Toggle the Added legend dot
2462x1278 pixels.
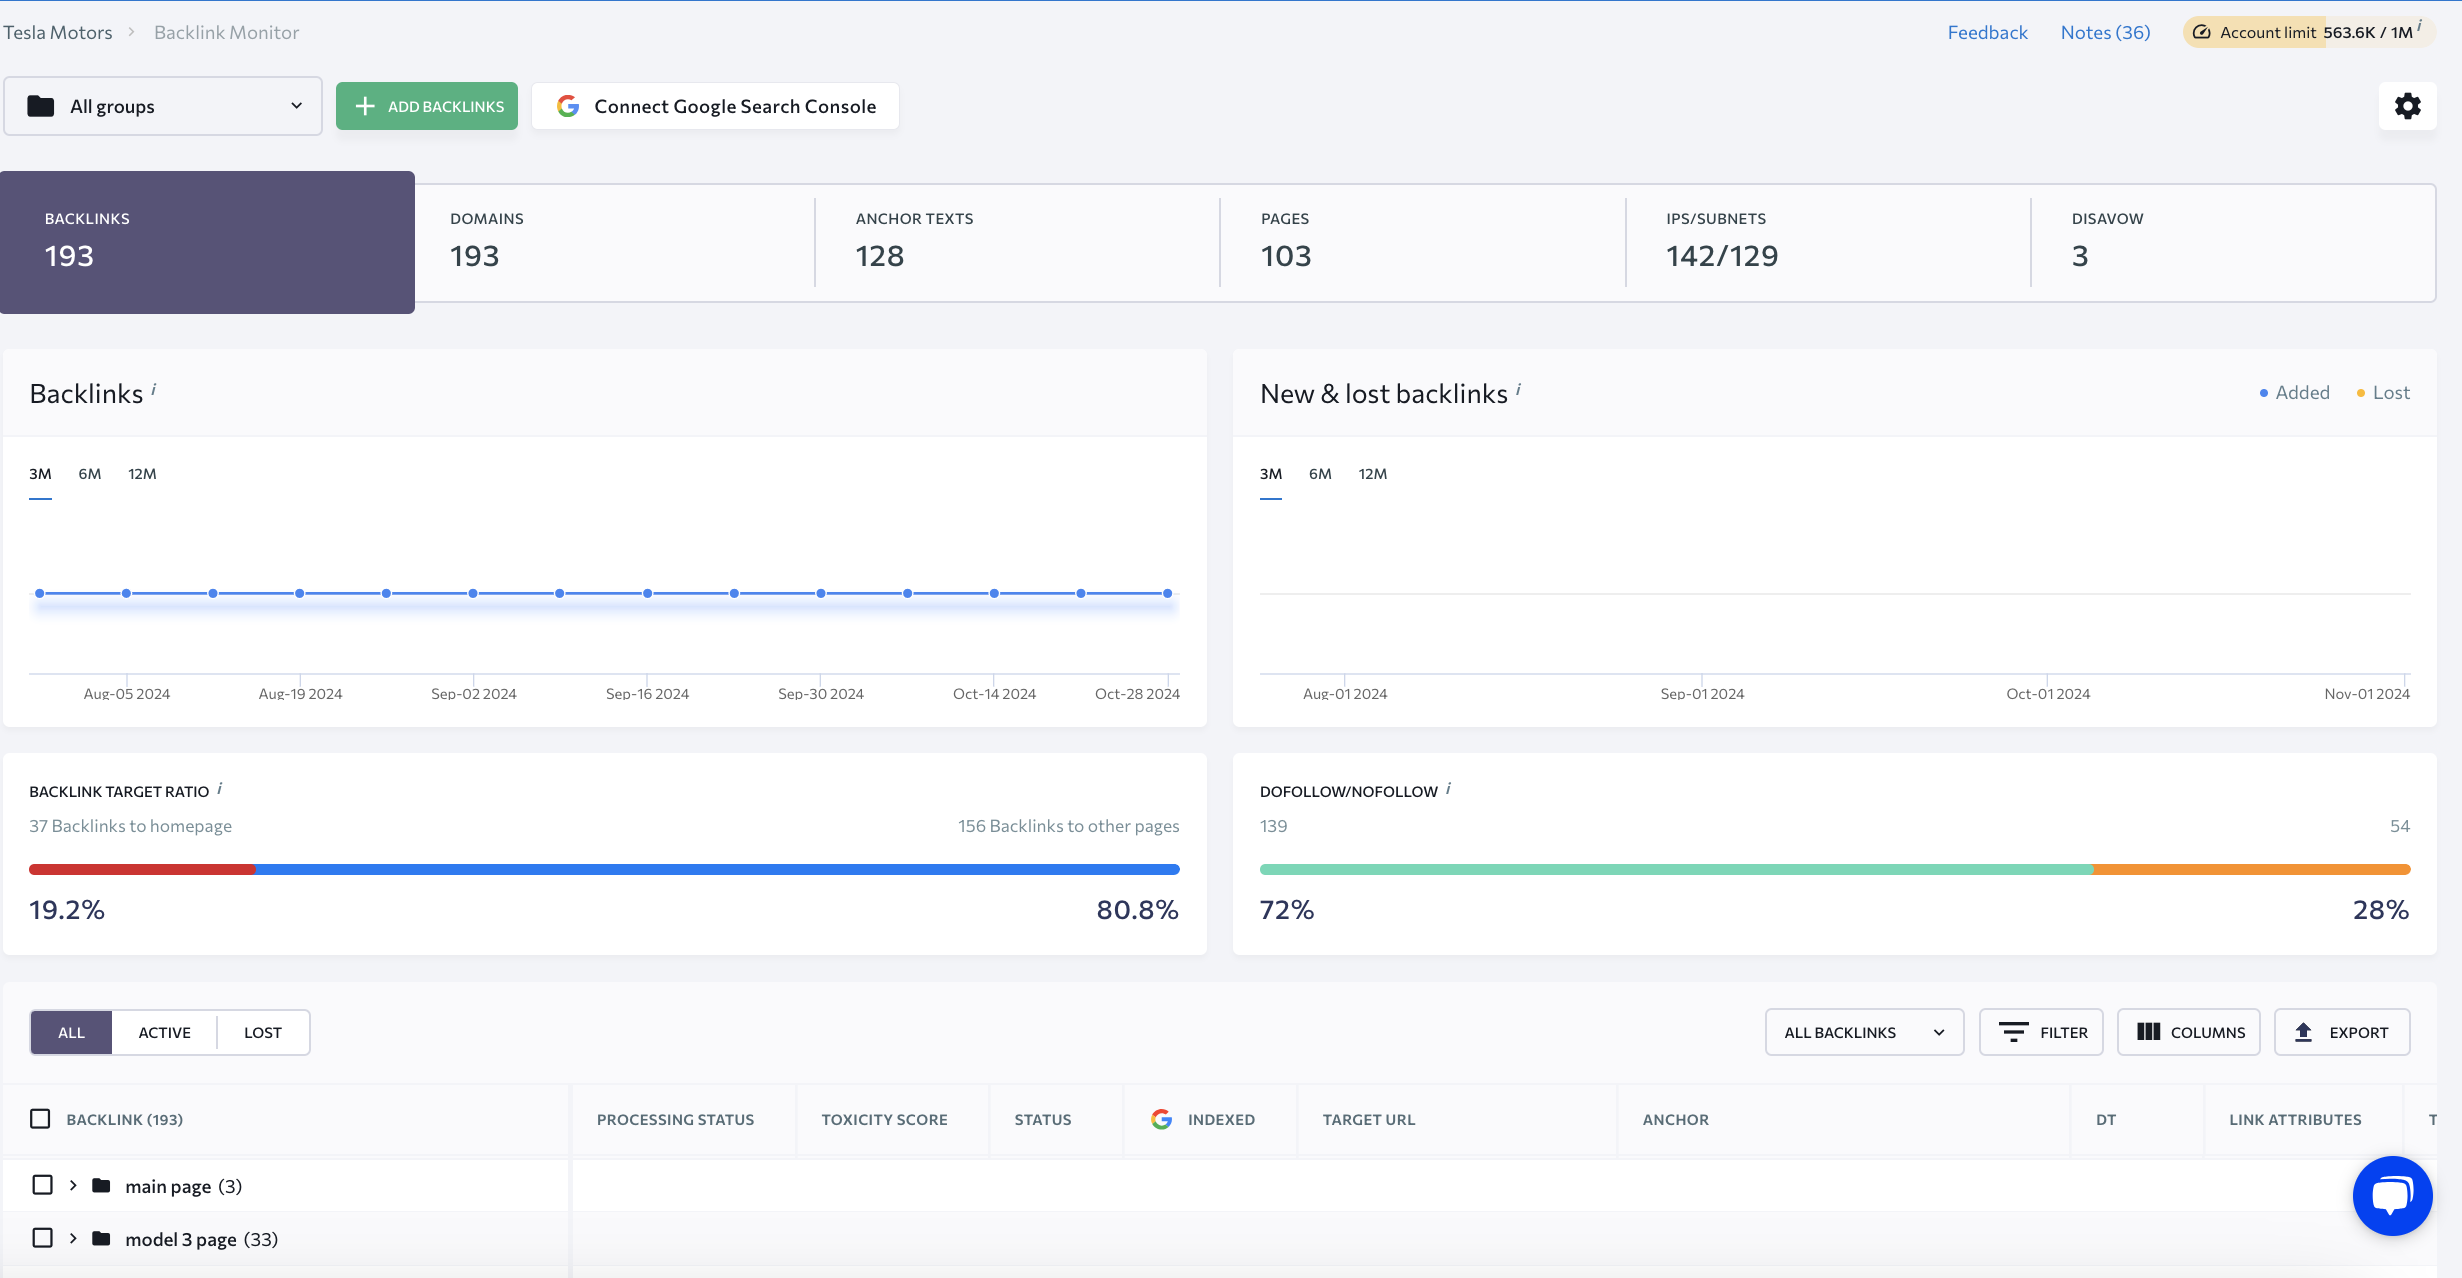click(x=2263, y=393)
